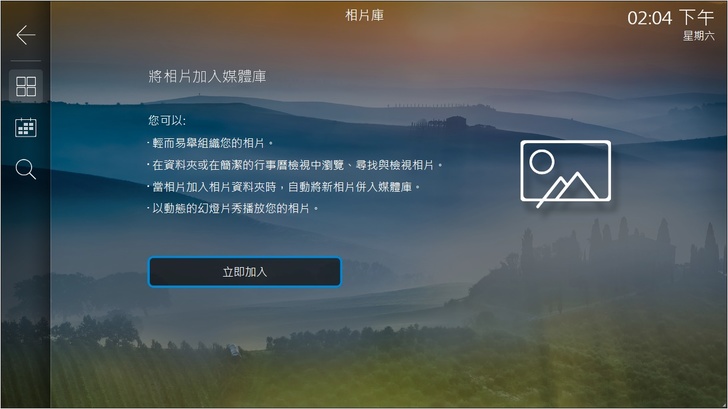The height and width of the screenshot is (409, 728).
Task: Click the sun circle inside the picture icon
Action: pyautogui.click(x=542, y=162)
